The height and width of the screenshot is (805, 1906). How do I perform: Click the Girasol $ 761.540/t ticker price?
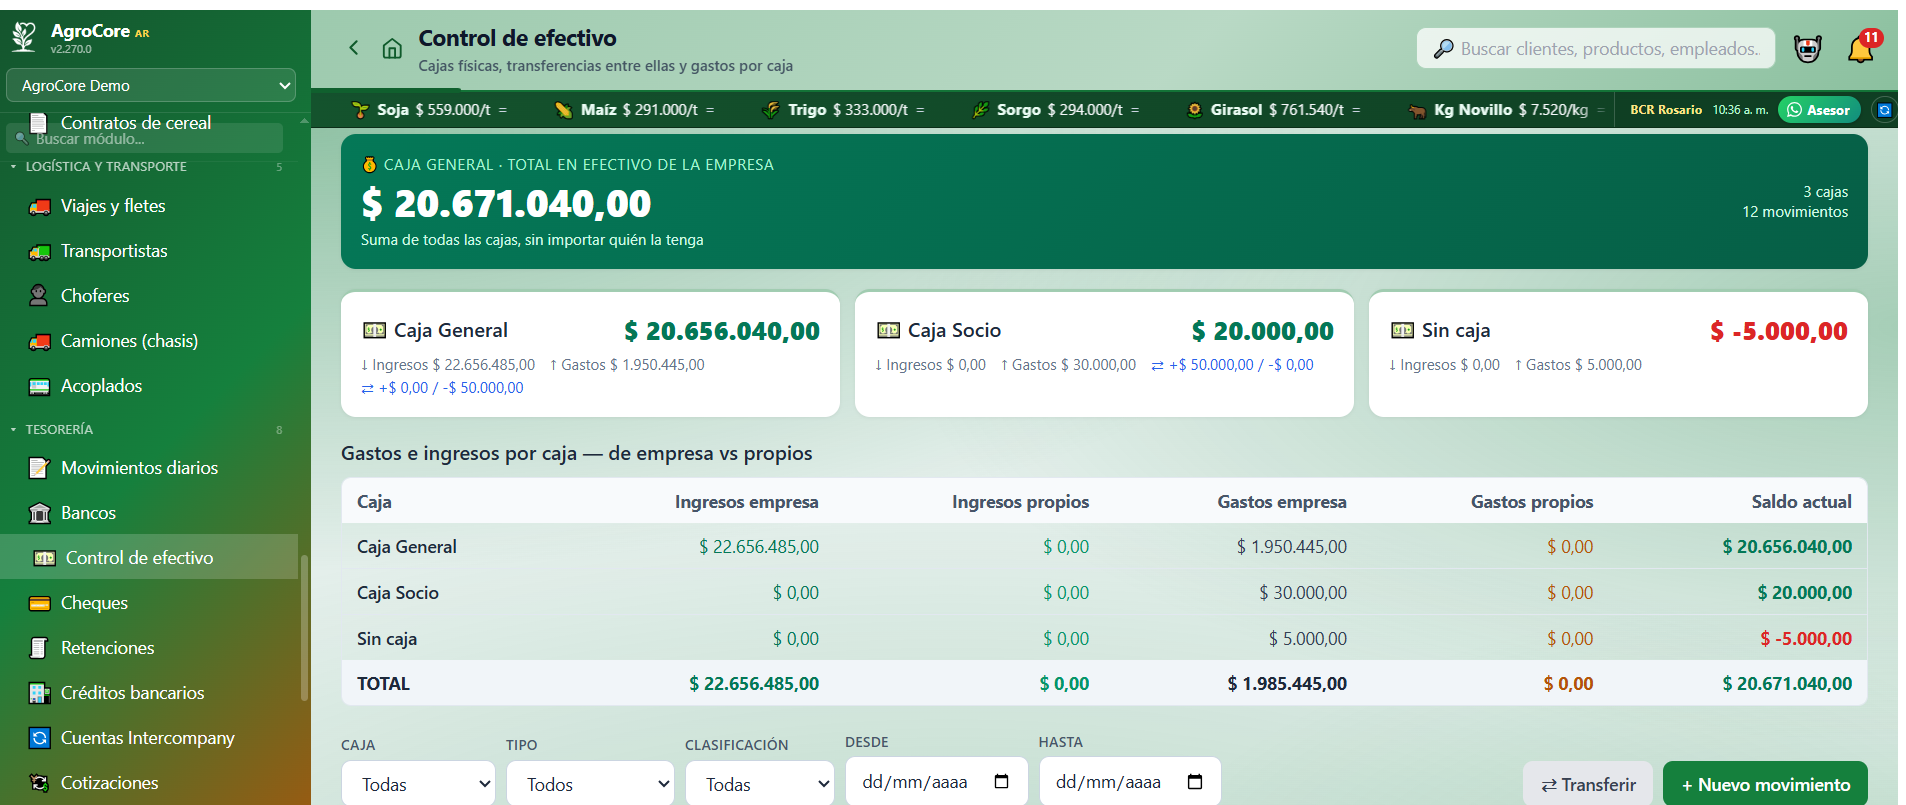(x=1274, y=110)
